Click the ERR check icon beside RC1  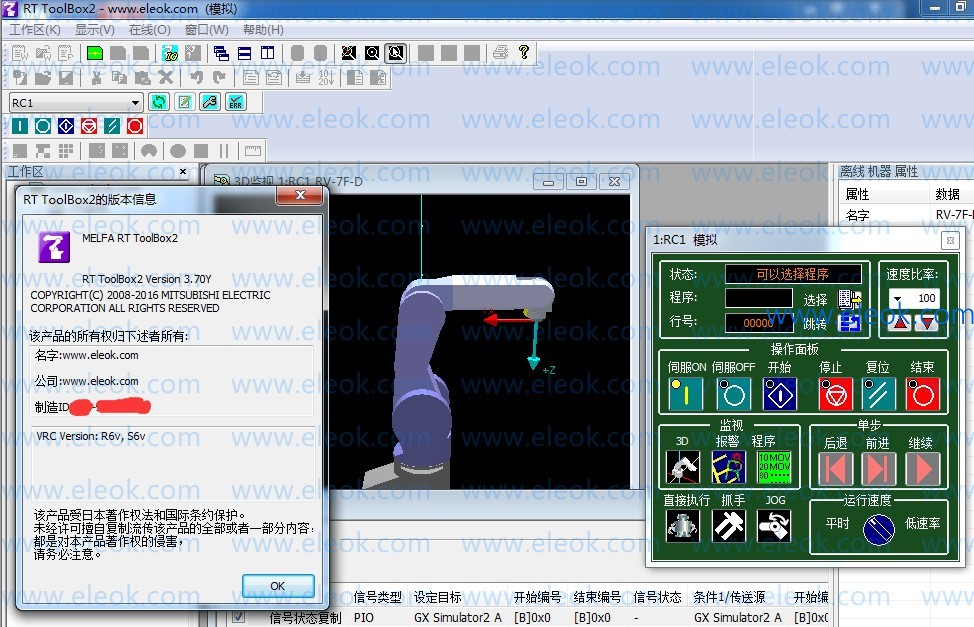tap(235, 102)
